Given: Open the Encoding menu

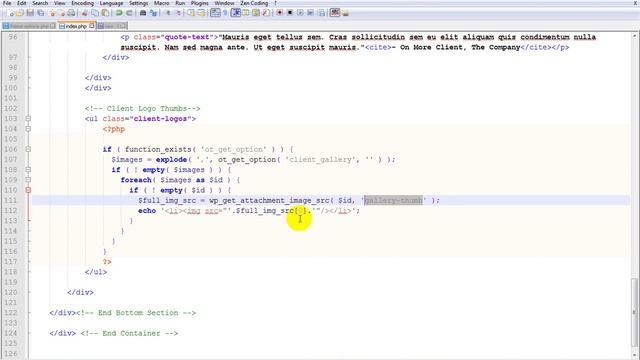Looking at the screenshot, I should tap(82, 3).
